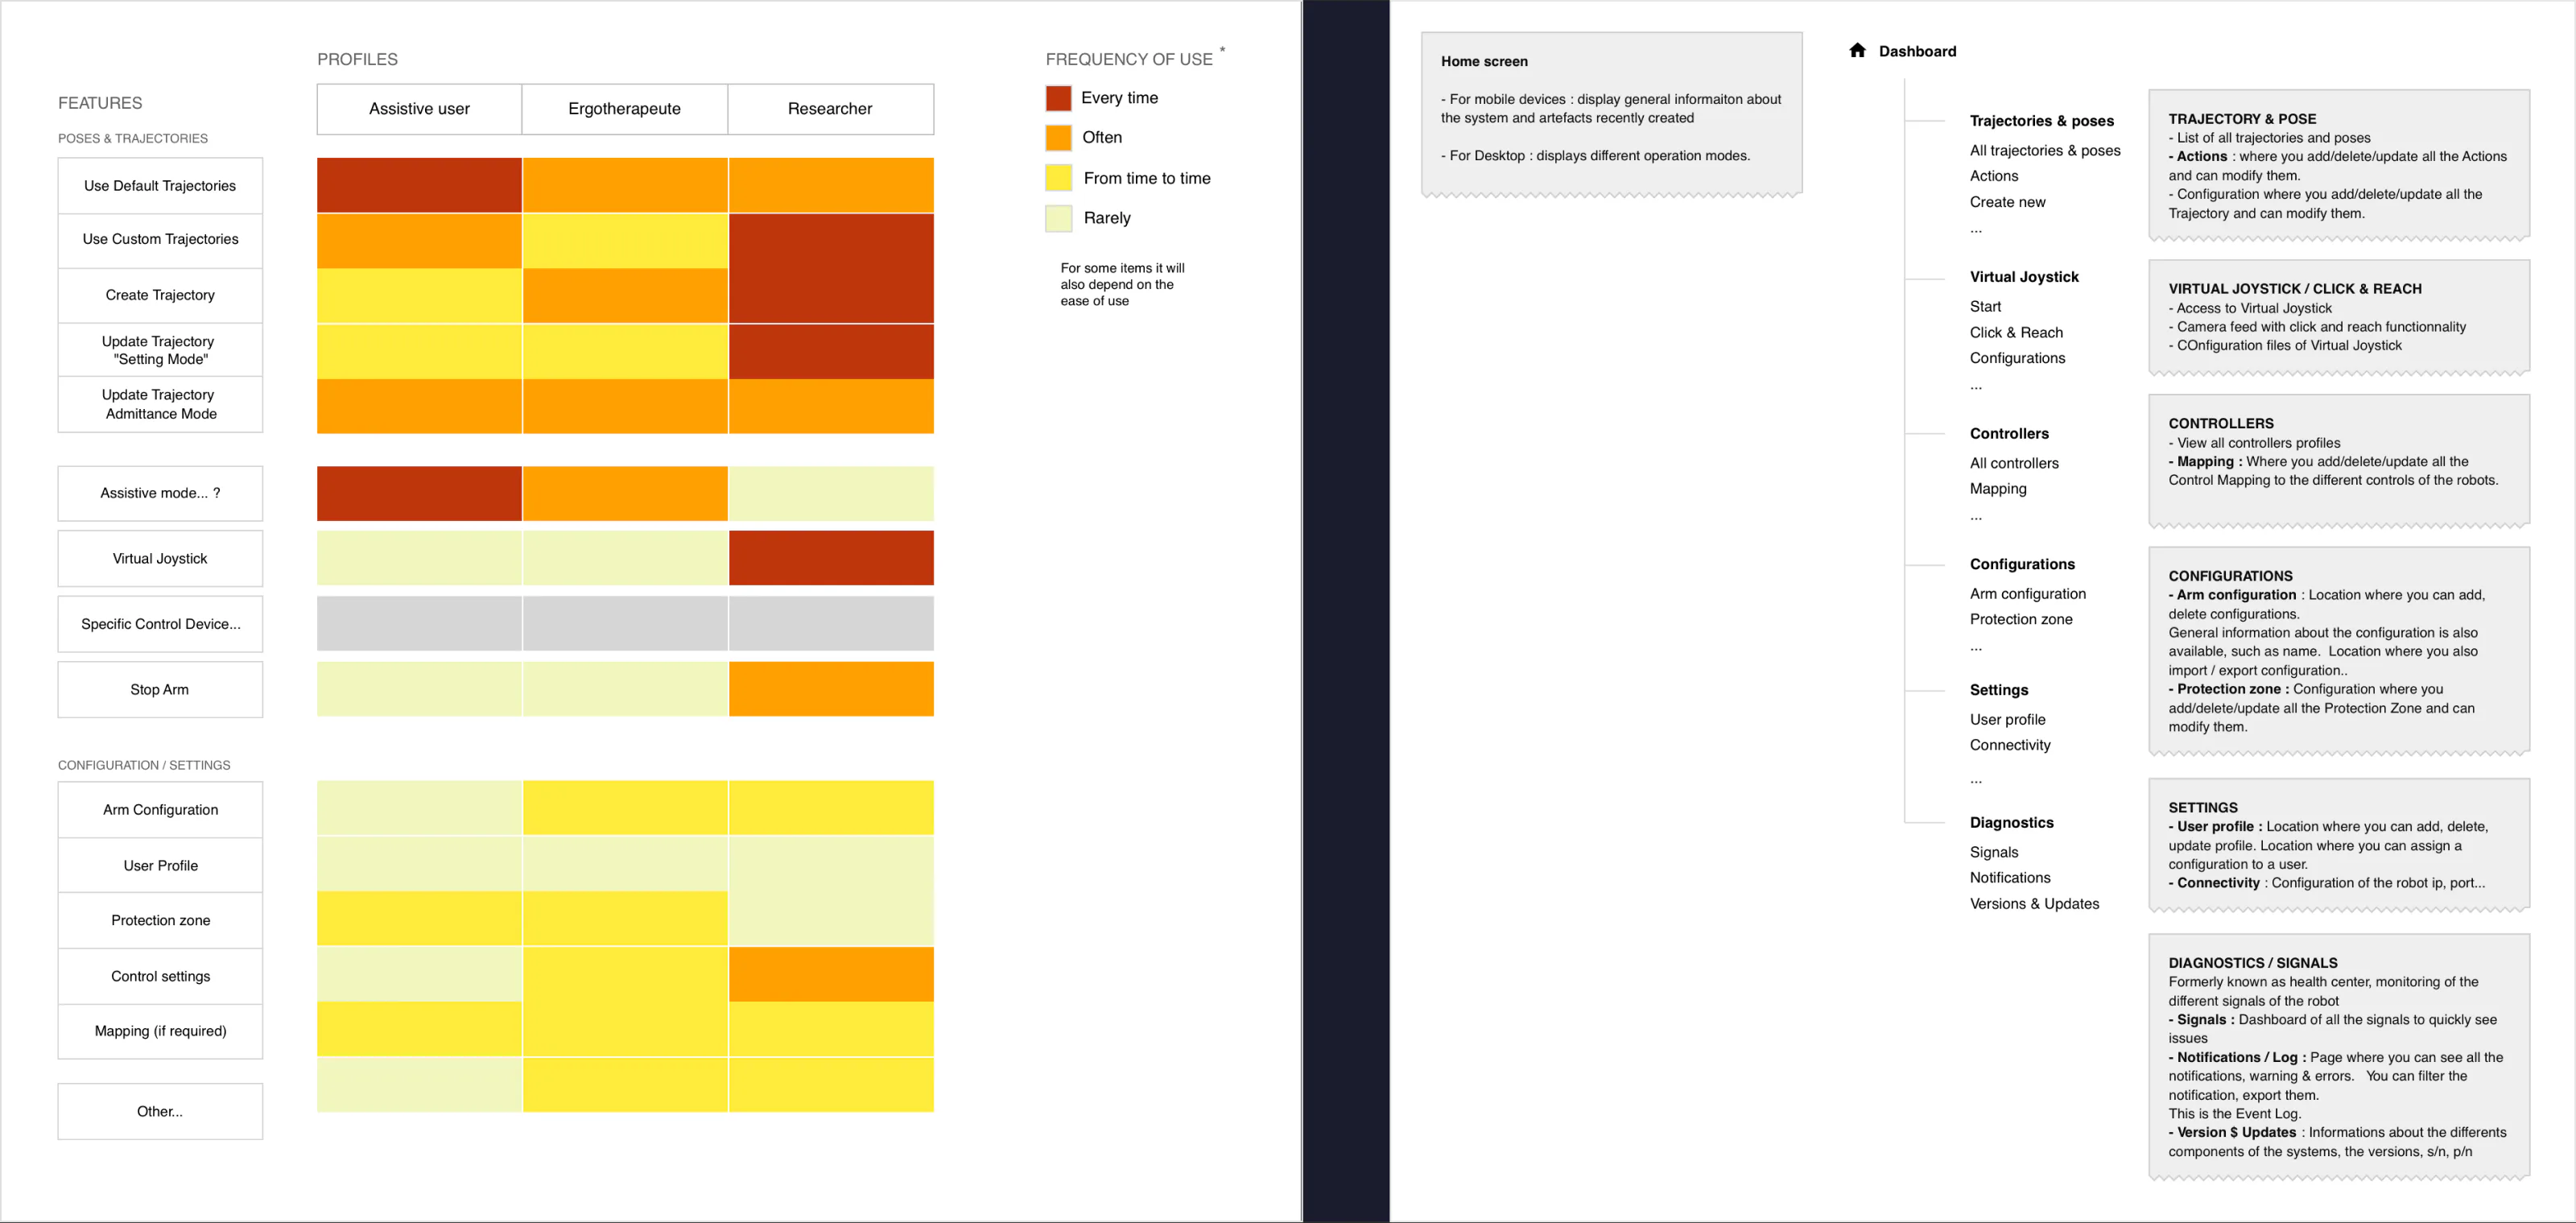Click the Often orange legend swatch

click(1058, 138)
